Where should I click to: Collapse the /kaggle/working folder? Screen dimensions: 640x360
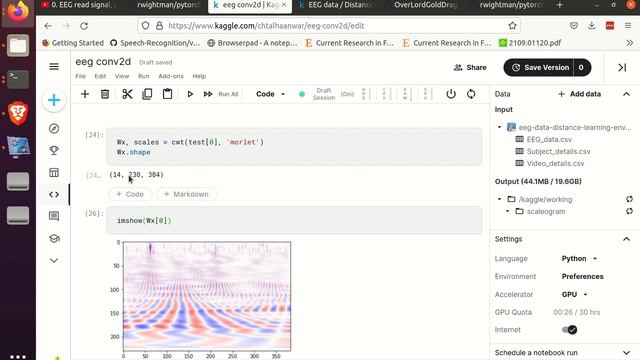(499, 200)
